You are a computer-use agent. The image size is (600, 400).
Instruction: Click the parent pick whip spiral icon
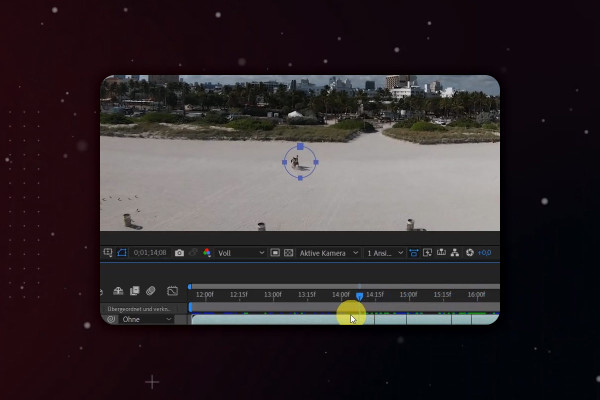(x=111, y=319)
